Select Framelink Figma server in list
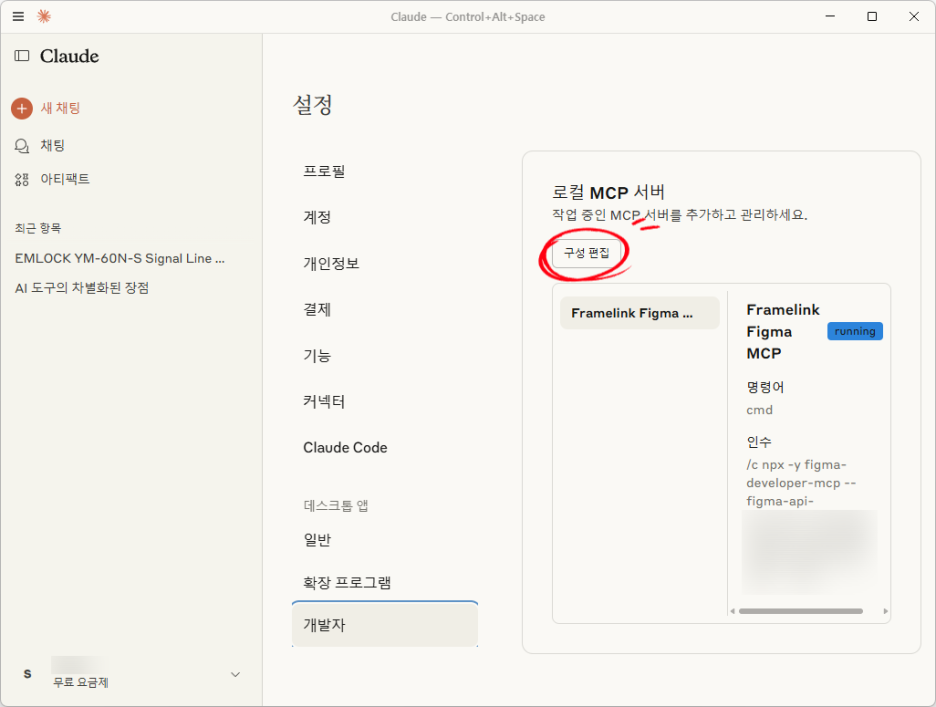936x707 pixels. (639, 313)
